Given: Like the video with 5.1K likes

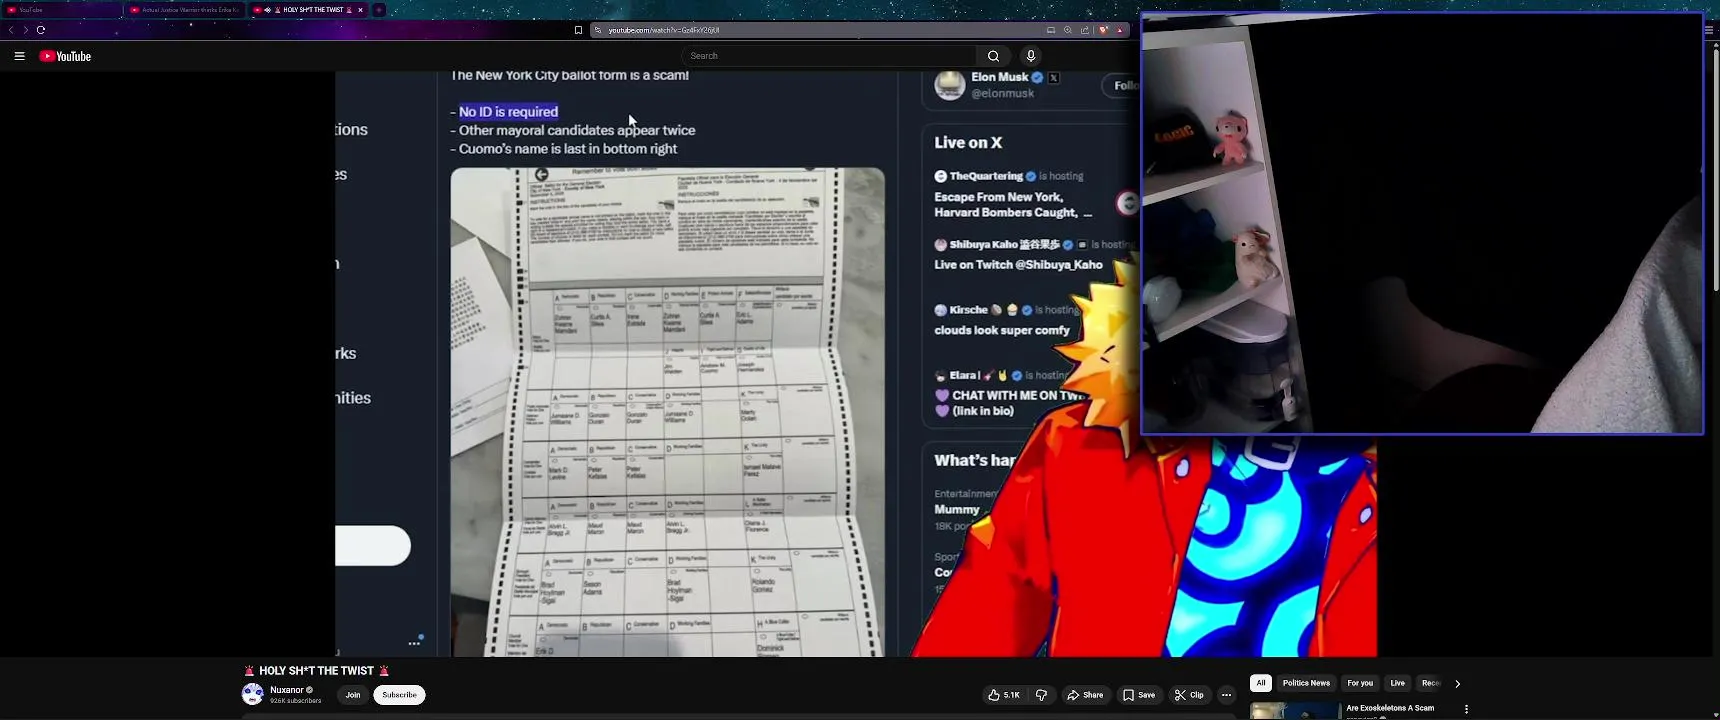Looking at the screenshot, I should tap(1004, 695).
